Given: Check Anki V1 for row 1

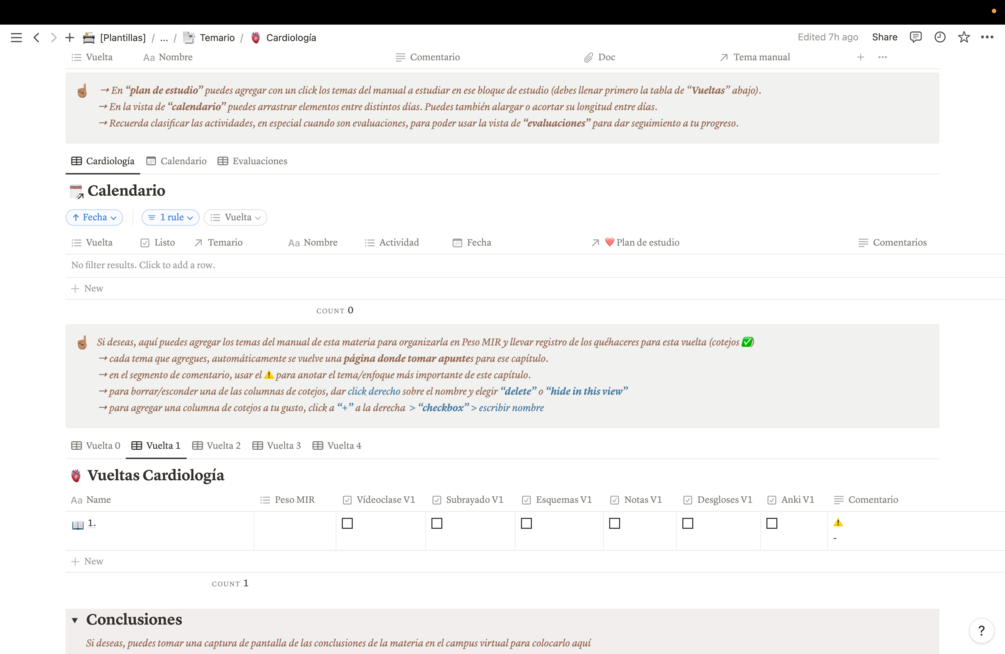Looking at the screenshot, I should pyautogui.click(x=772, y=524).
